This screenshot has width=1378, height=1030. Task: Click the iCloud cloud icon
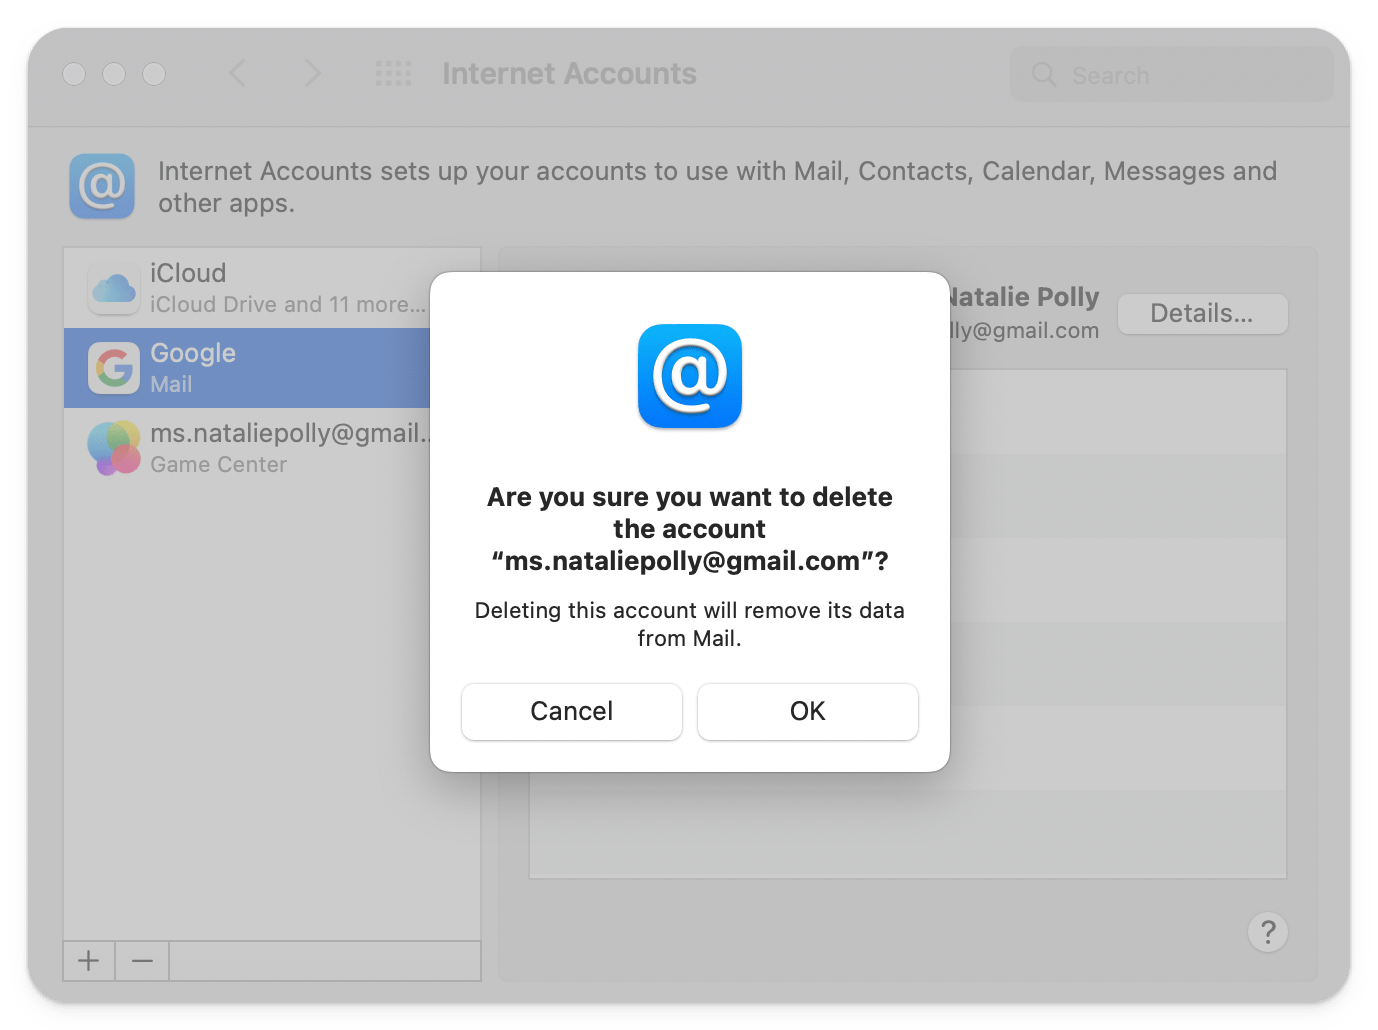coord(113,288)
